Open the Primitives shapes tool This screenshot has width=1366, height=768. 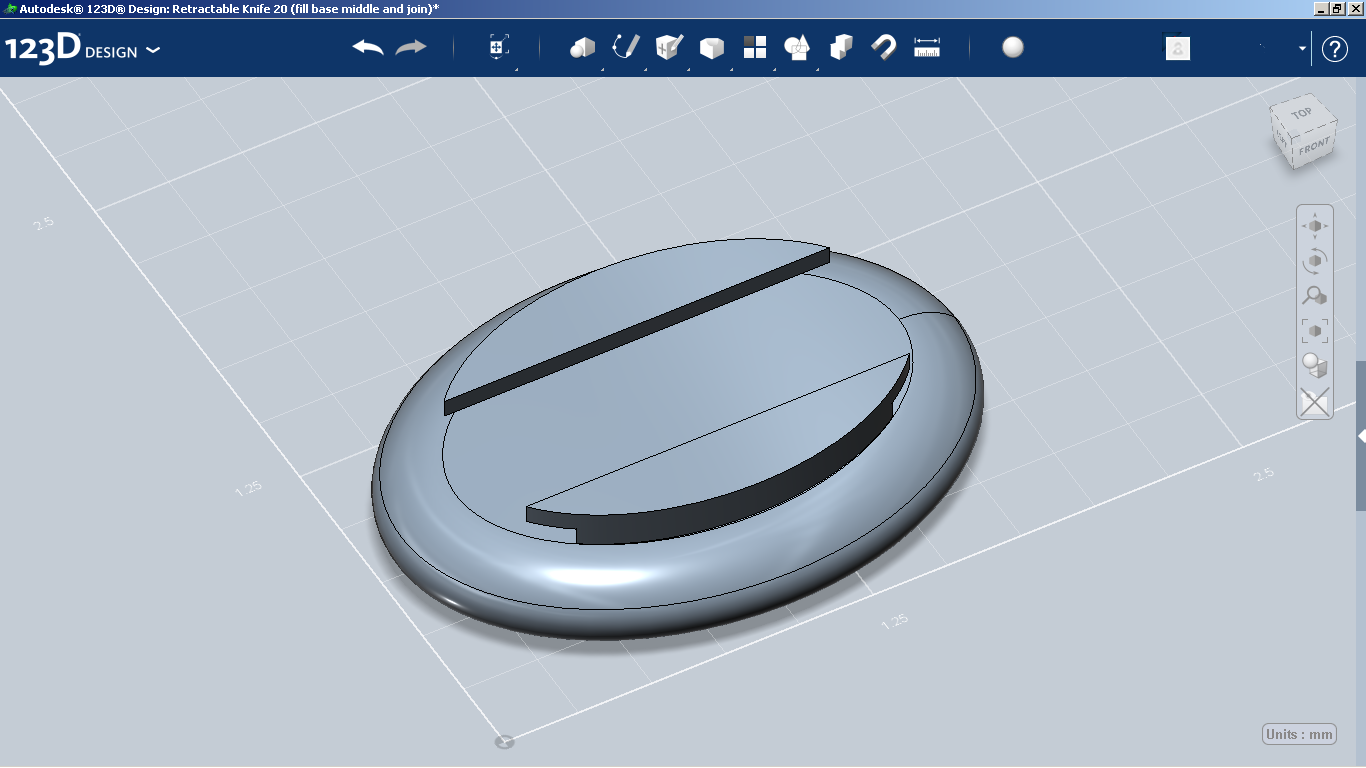(x=582, y=48)
